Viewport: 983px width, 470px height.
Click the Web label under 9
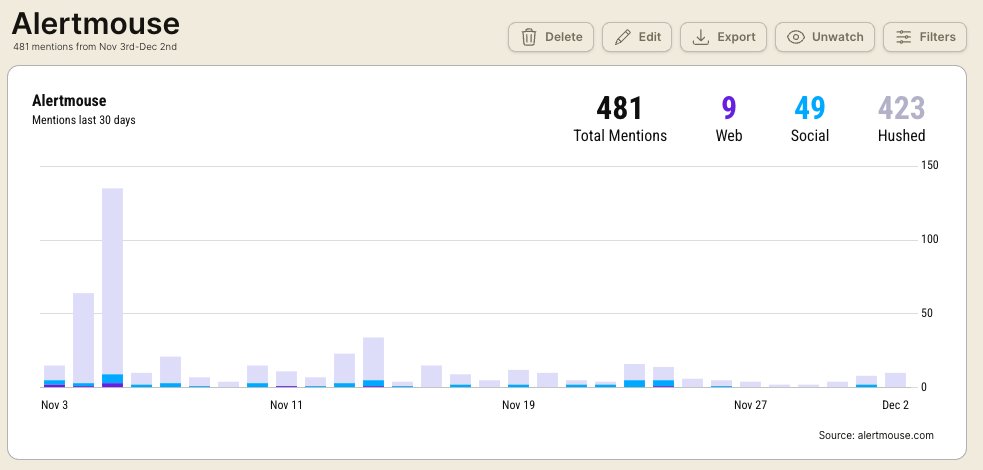[728, 136]
